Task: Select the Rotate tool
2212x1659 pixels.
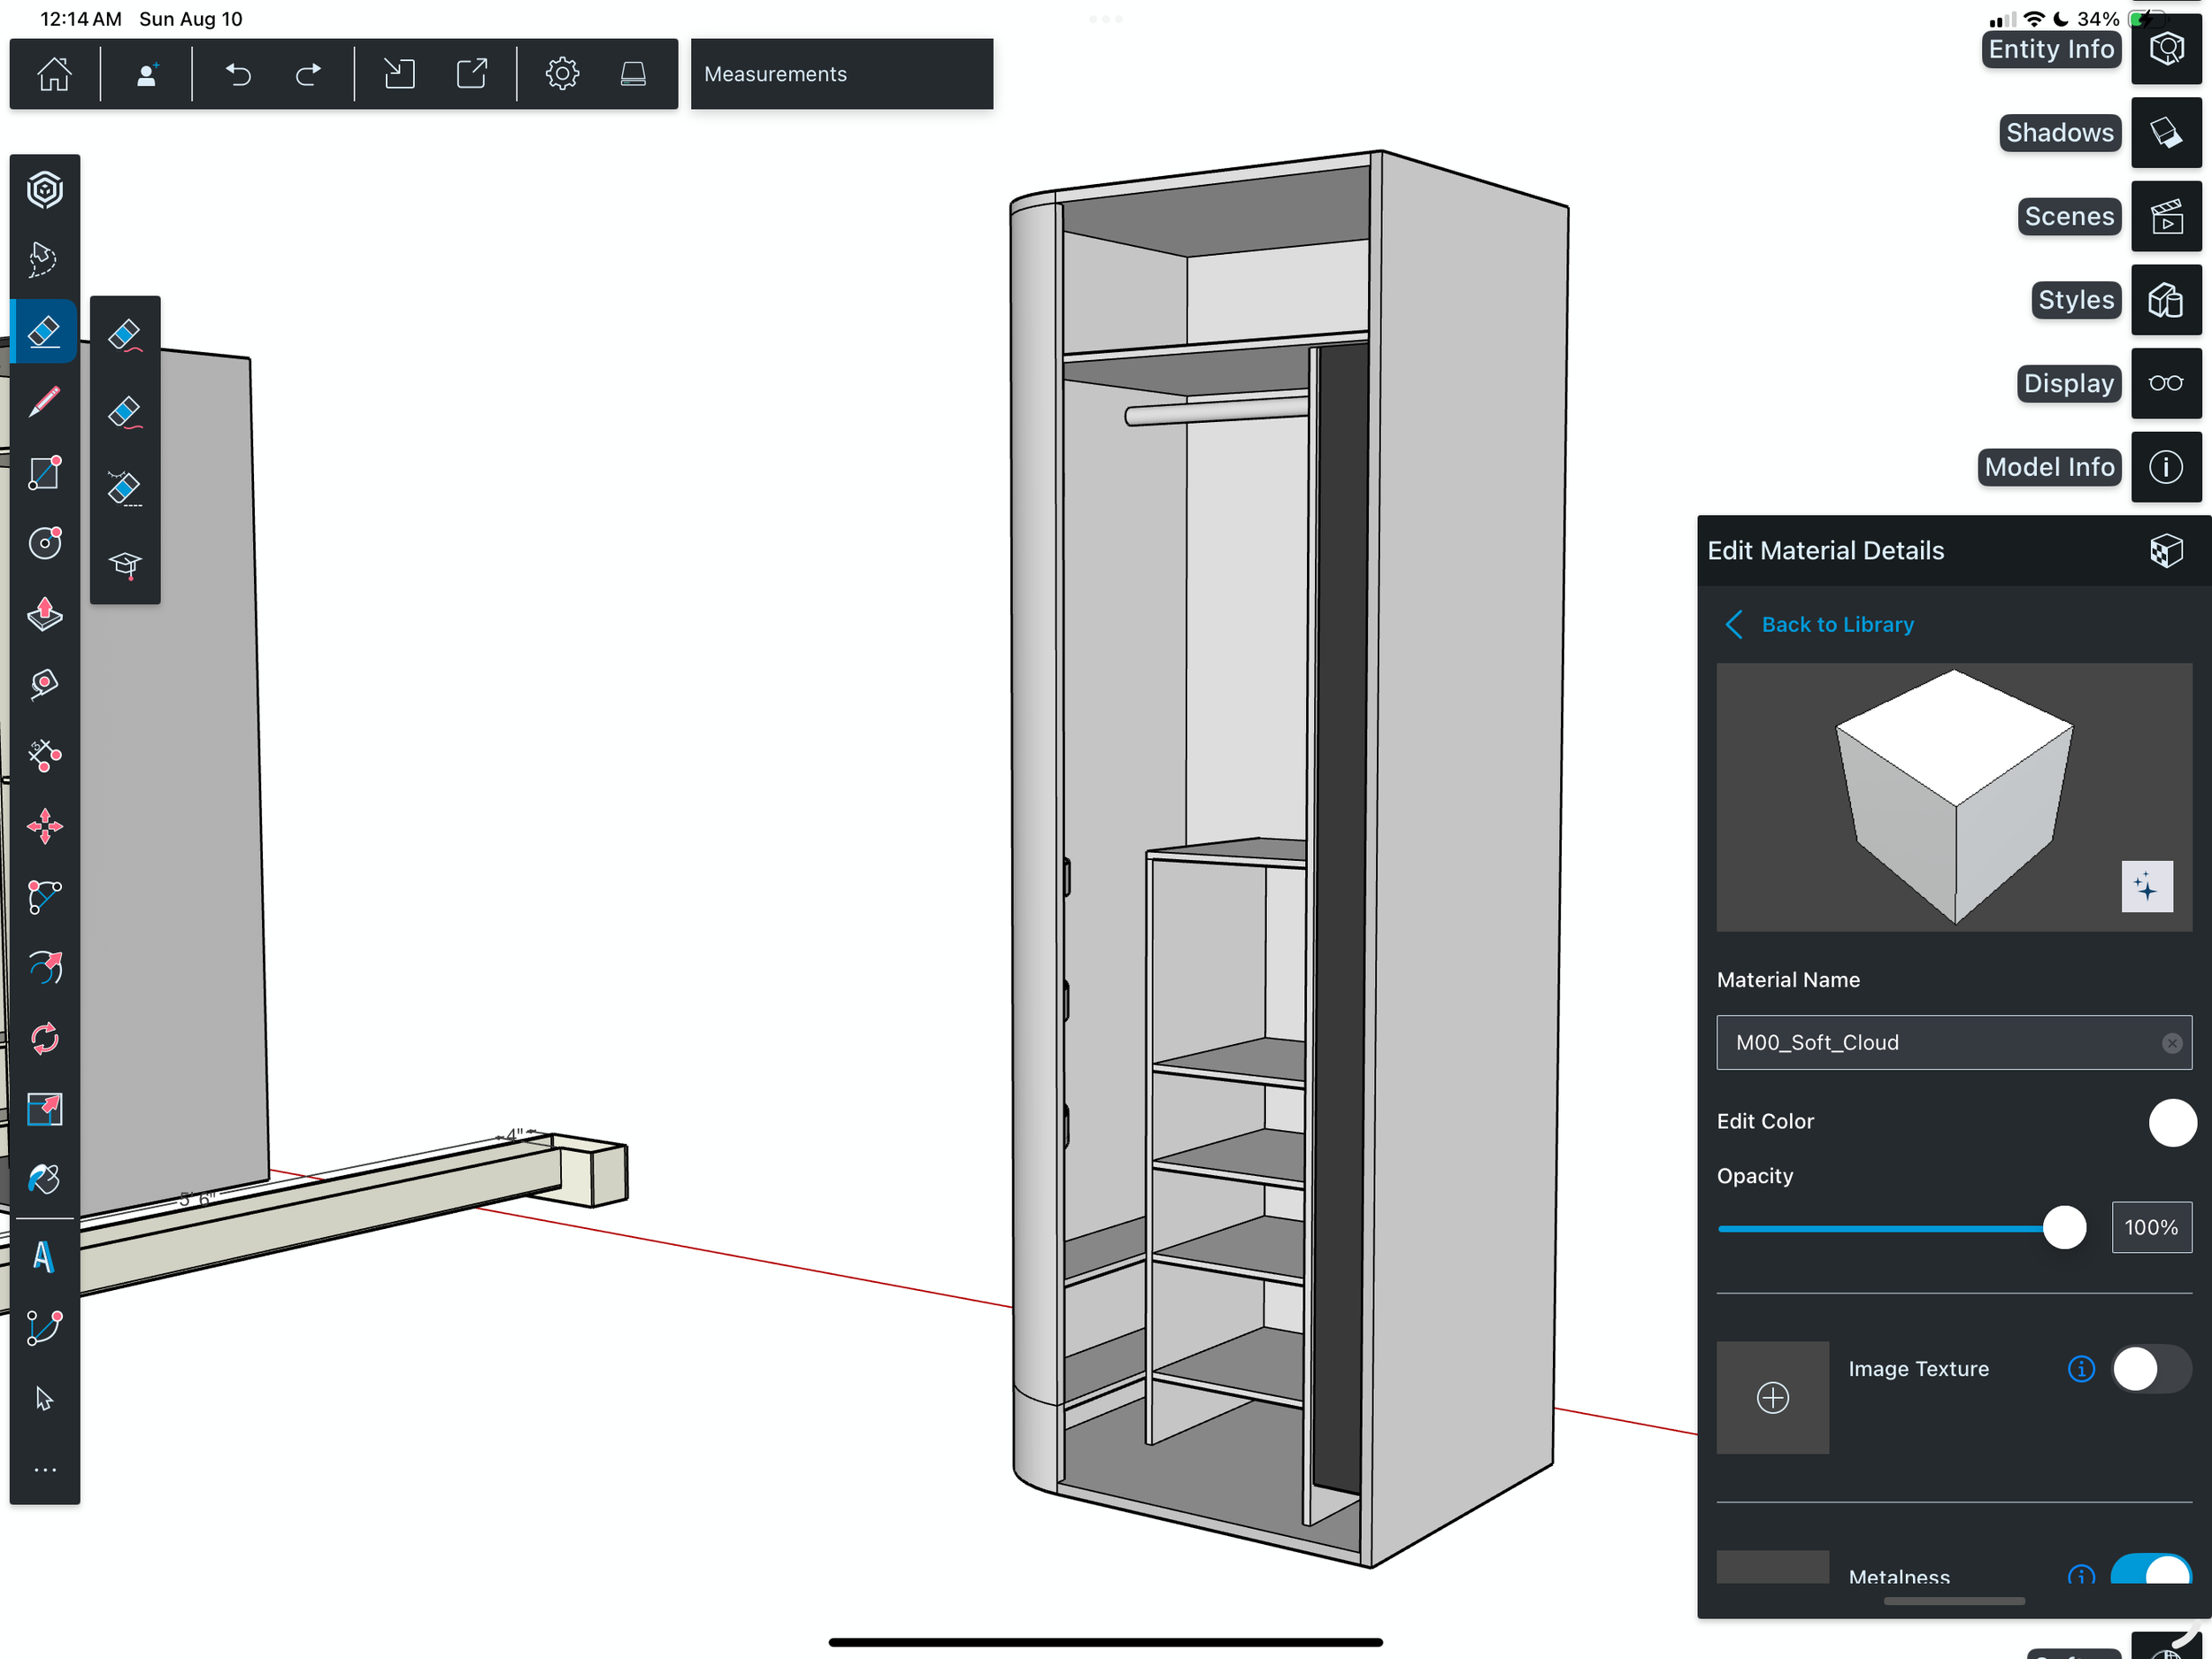Action: pyautogui.click(x=45, y=1038)
